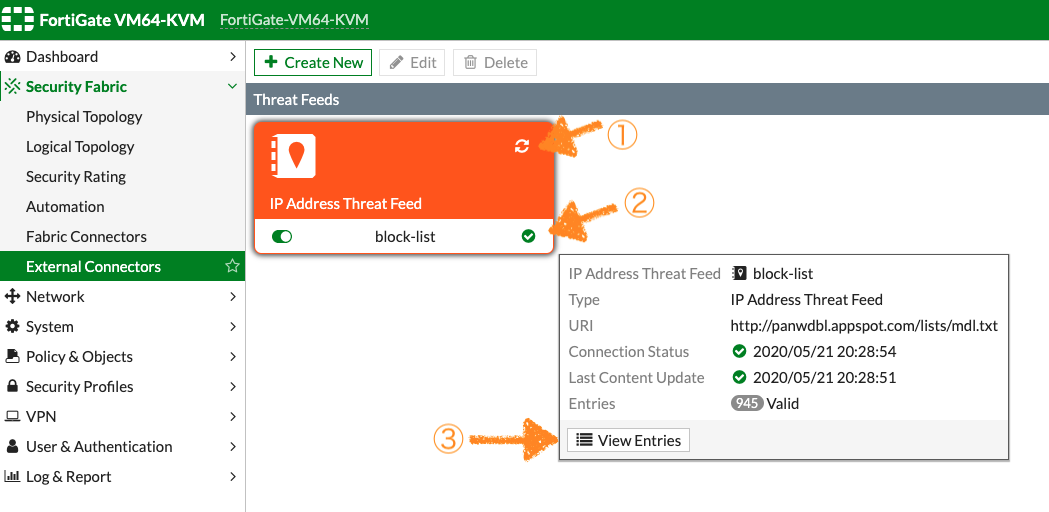This screenshot has height=512, width=1049.
Task: Select the IP Address Threat Feed card
Action: click(404, 187)
